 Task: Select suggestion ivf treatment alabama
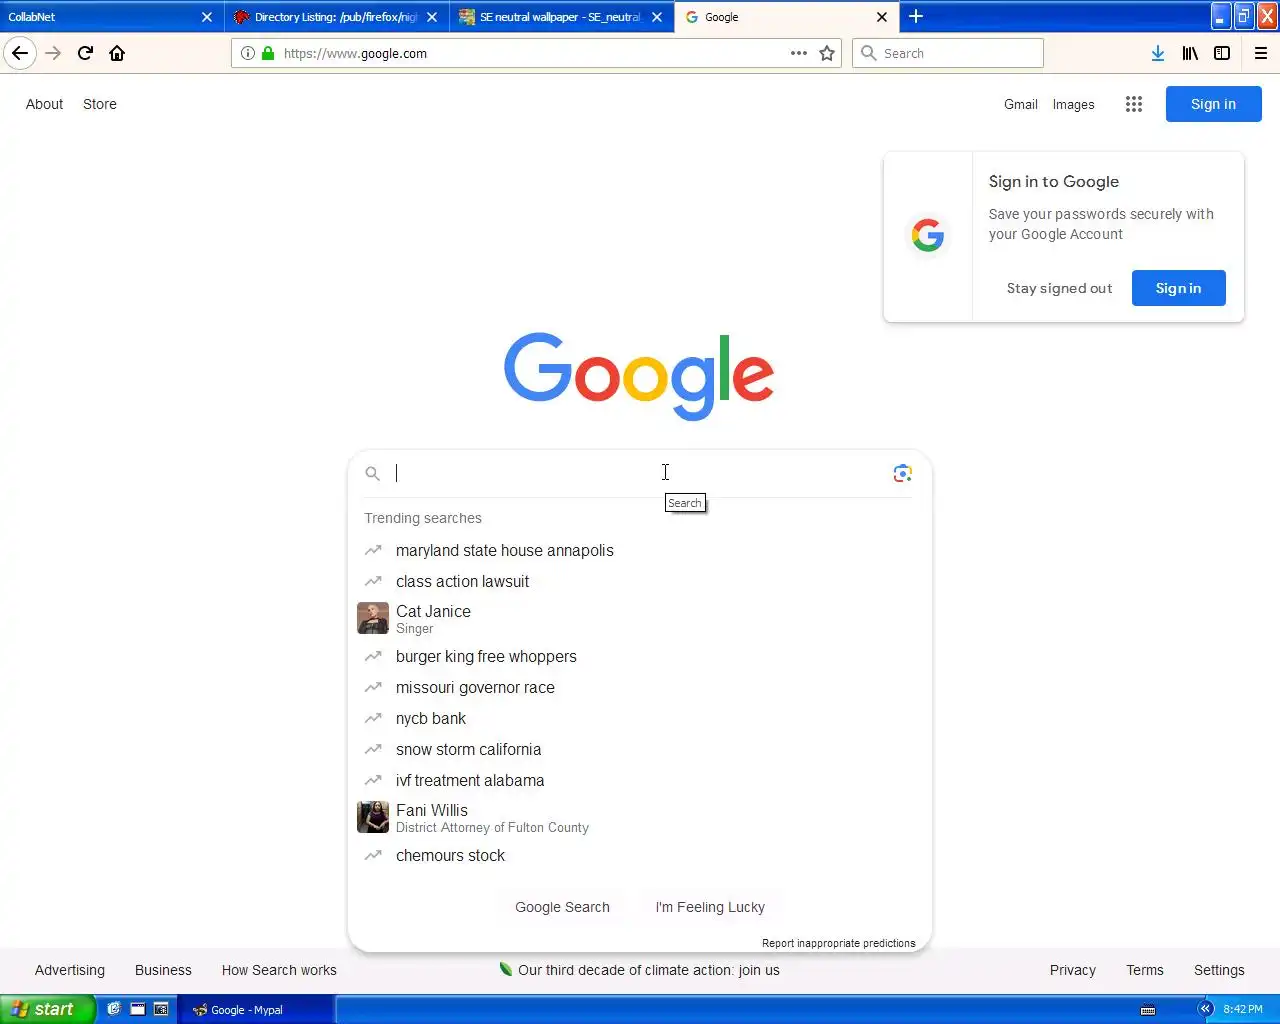640,780
